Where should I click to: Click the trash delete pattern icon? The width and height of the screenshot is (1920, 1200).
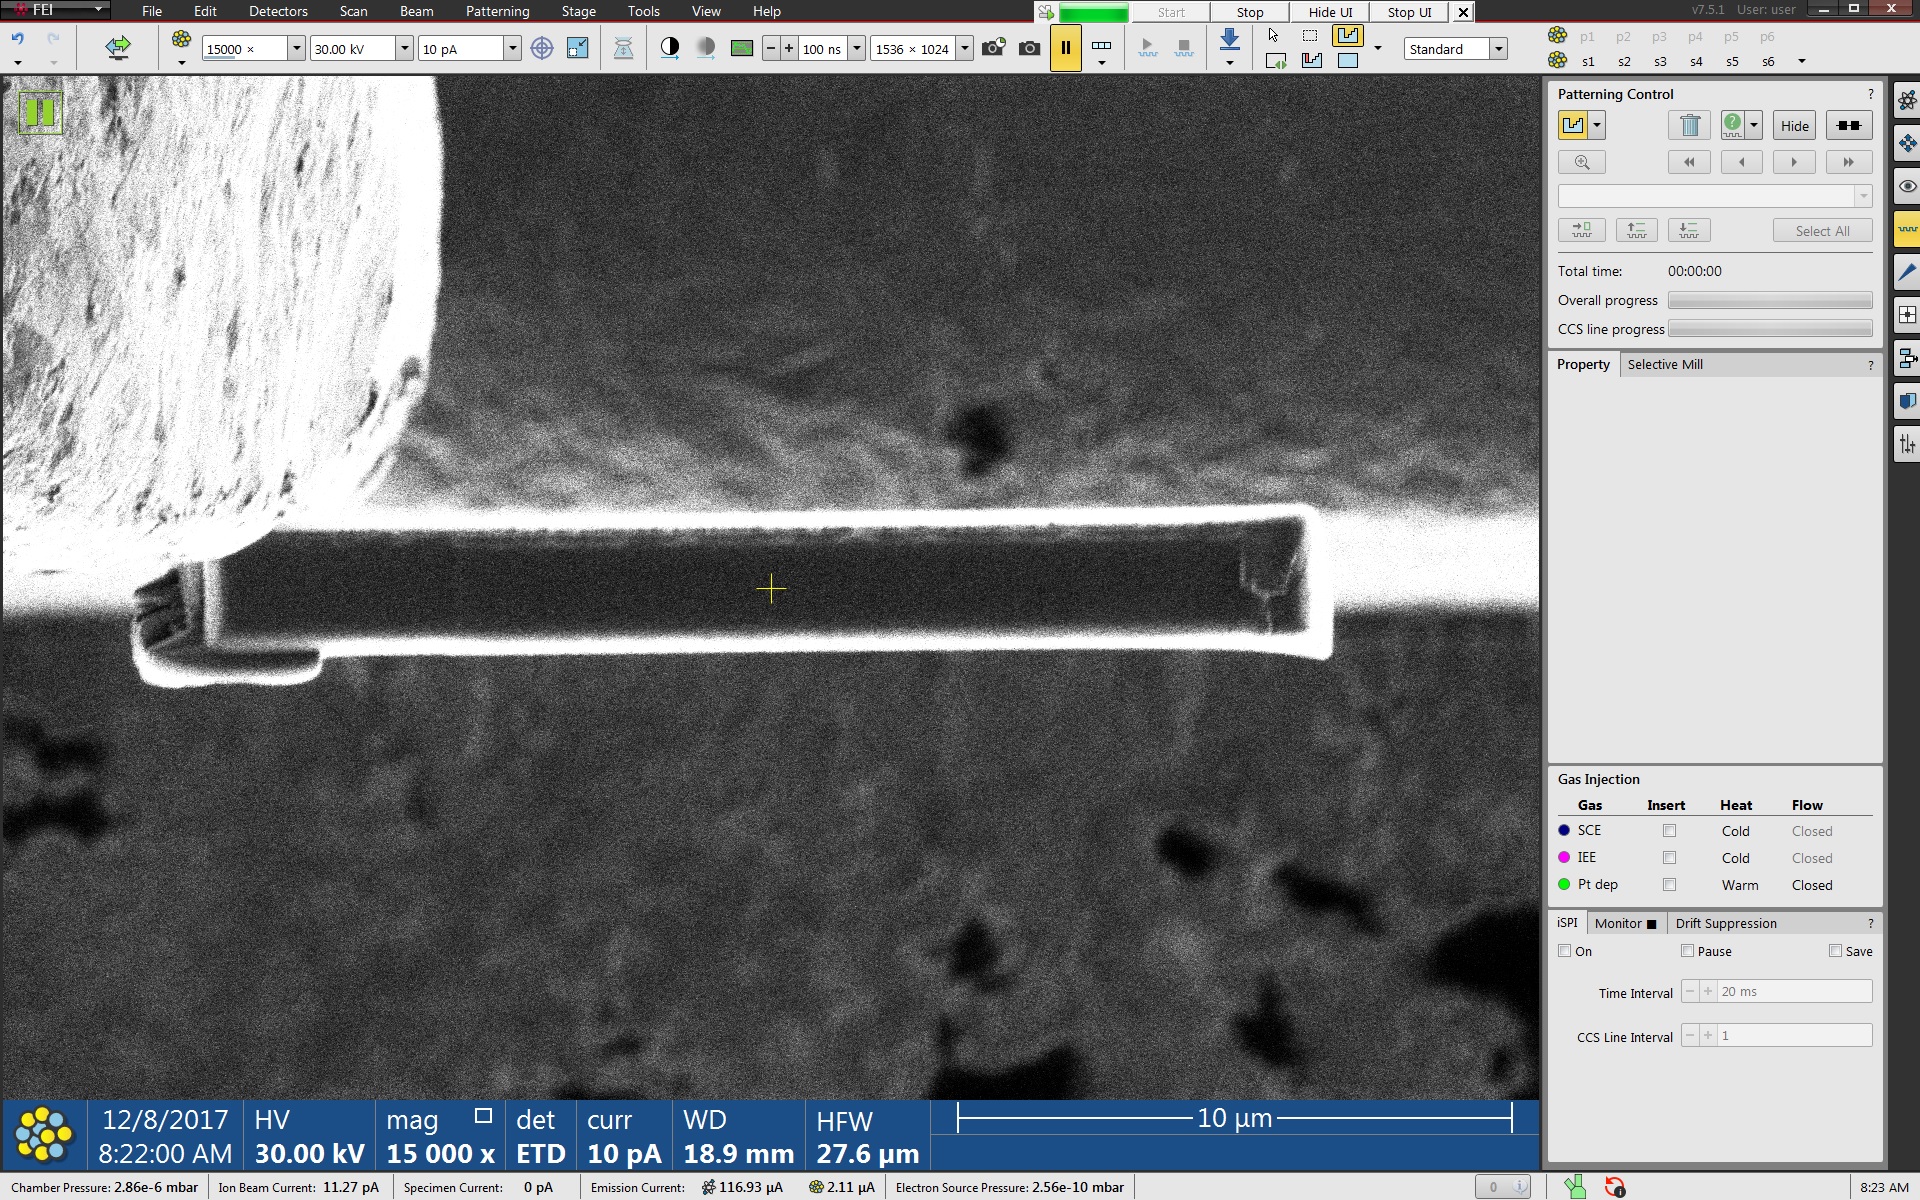(x=1689, y=126)
